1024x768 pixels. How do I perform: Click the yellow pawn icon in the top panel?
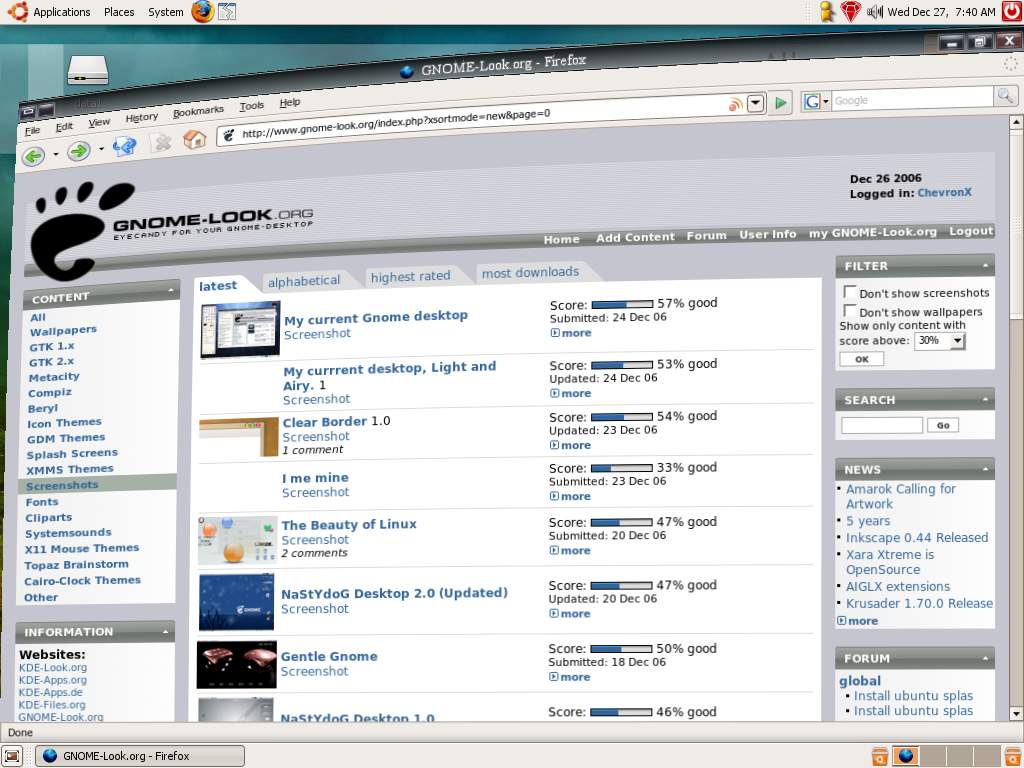[827, 12]
